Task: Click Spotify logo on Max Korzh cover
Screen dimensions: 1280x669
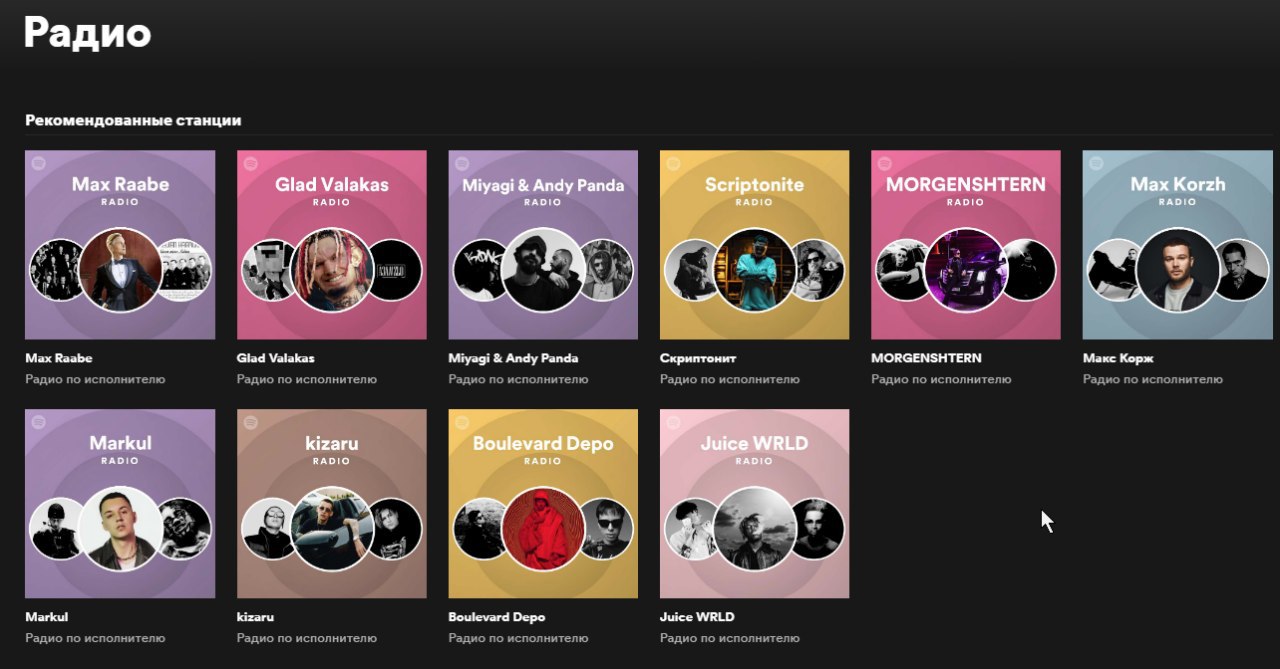Action: (x=1096, y=163)
